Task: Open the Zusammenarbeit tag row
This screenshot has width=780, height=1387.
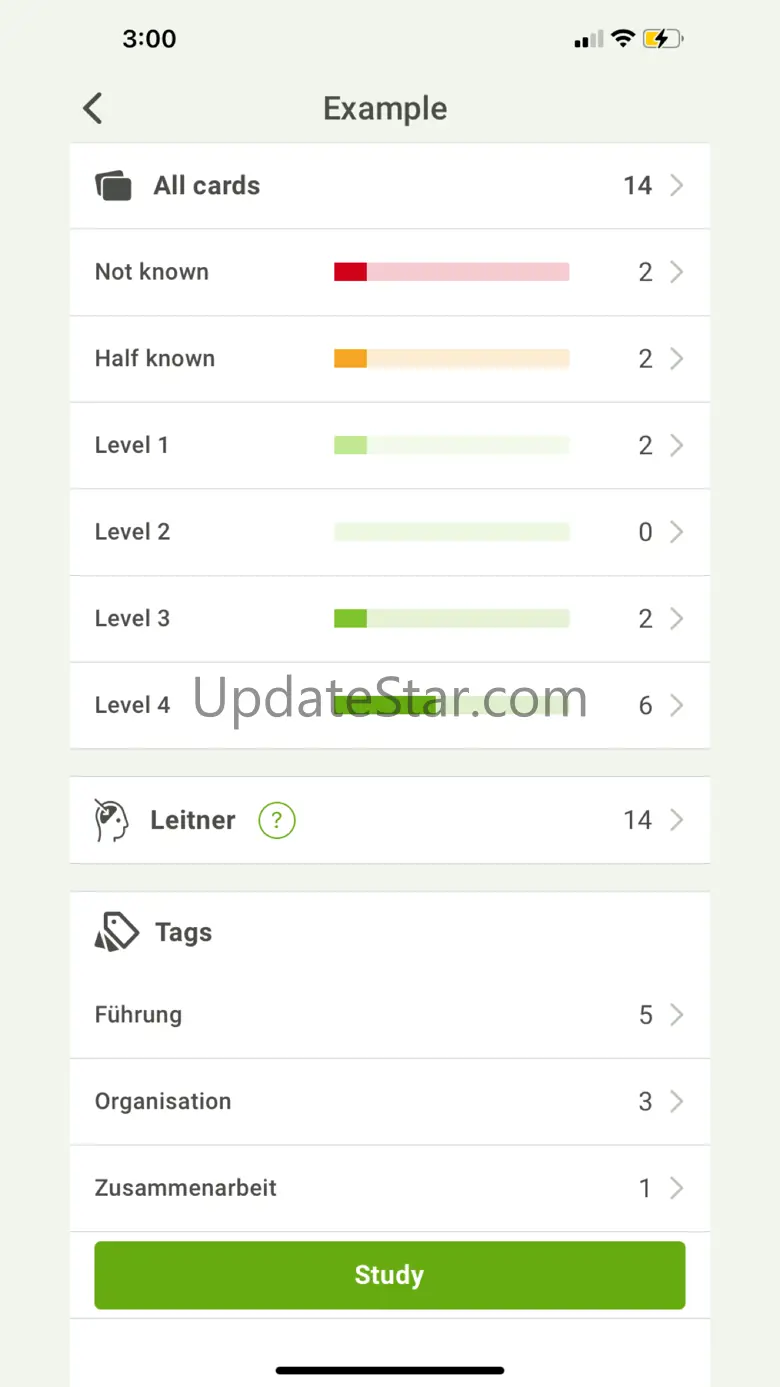Action: (186, 1188)
